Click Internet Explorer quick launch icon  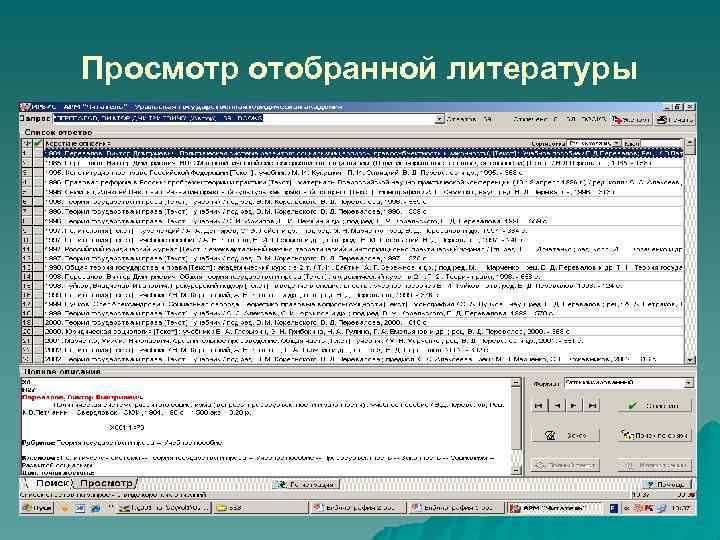[95, 508]
